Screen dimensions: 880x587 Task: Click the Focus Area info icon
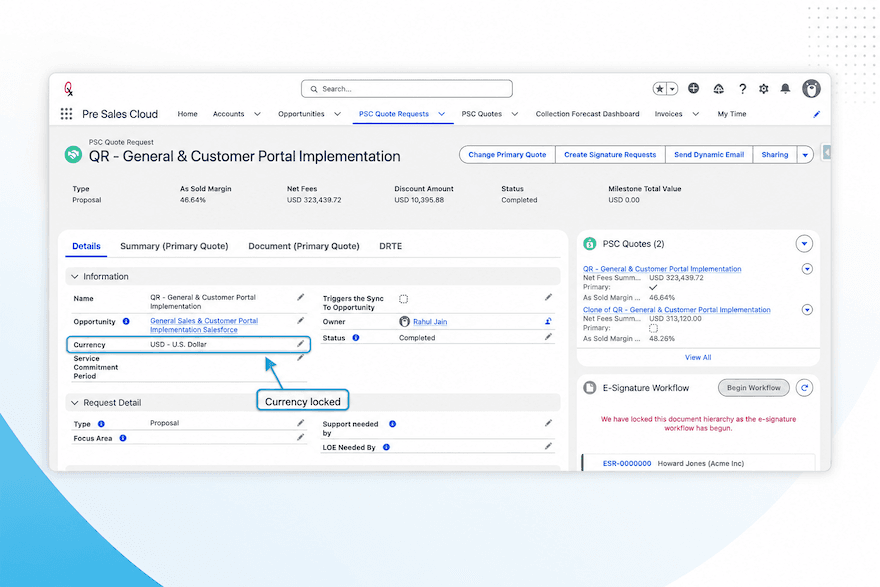click(x=122, y=438)
